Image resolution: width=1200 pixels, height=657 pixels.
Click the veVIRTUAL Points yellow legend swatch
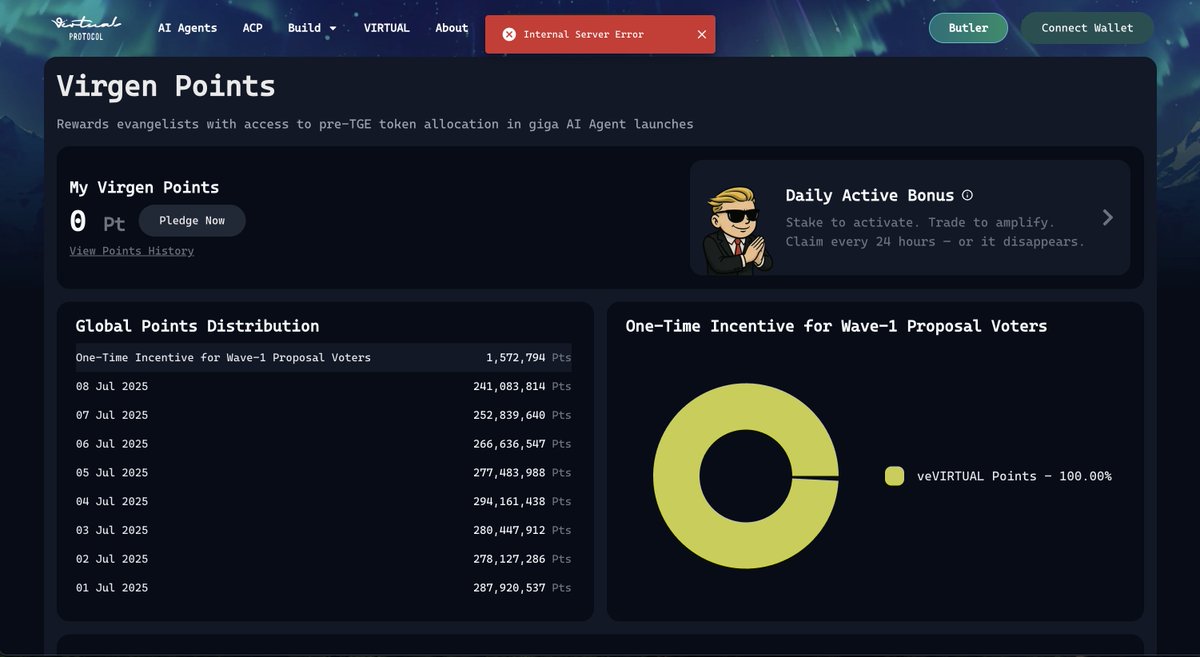point(894,476)
